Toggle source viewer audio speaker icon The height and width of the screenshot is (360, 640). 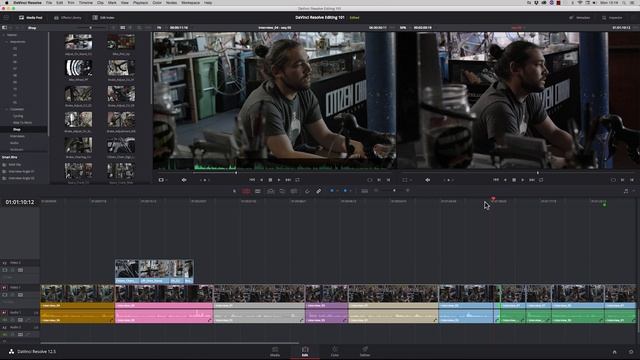184,180
